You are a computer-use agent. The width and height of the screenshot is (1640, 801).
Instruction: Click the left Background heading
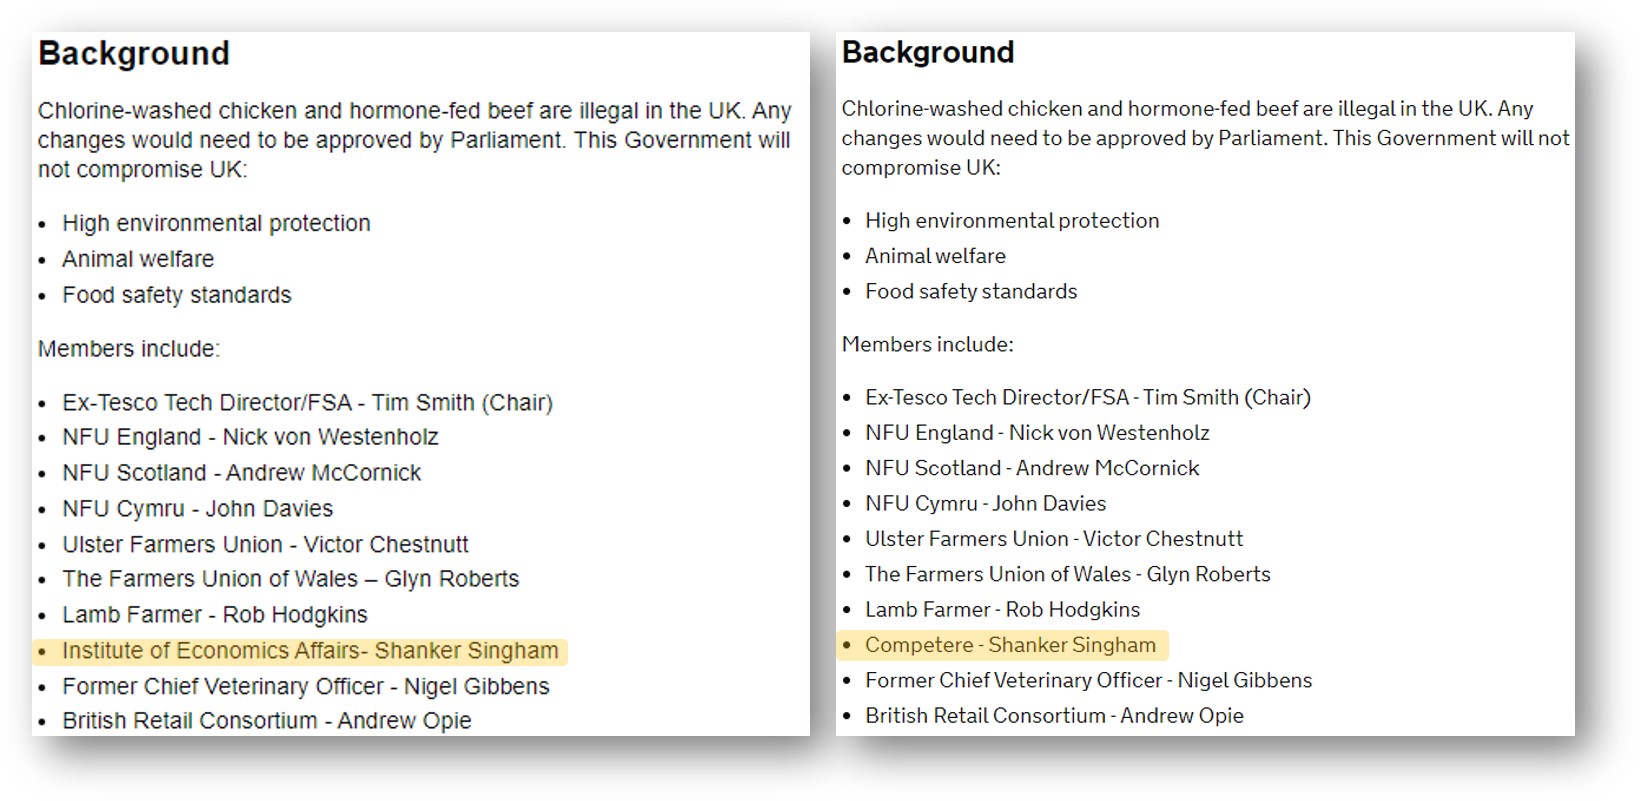[134, 53]
